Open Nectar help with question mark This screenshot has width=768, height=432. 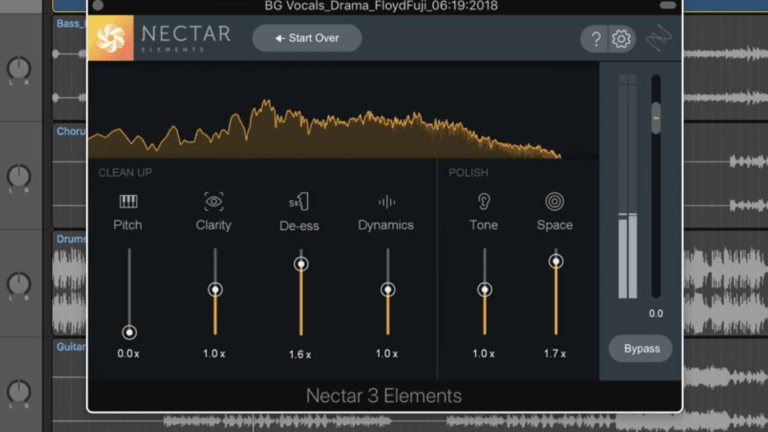[x=596, y=39]
